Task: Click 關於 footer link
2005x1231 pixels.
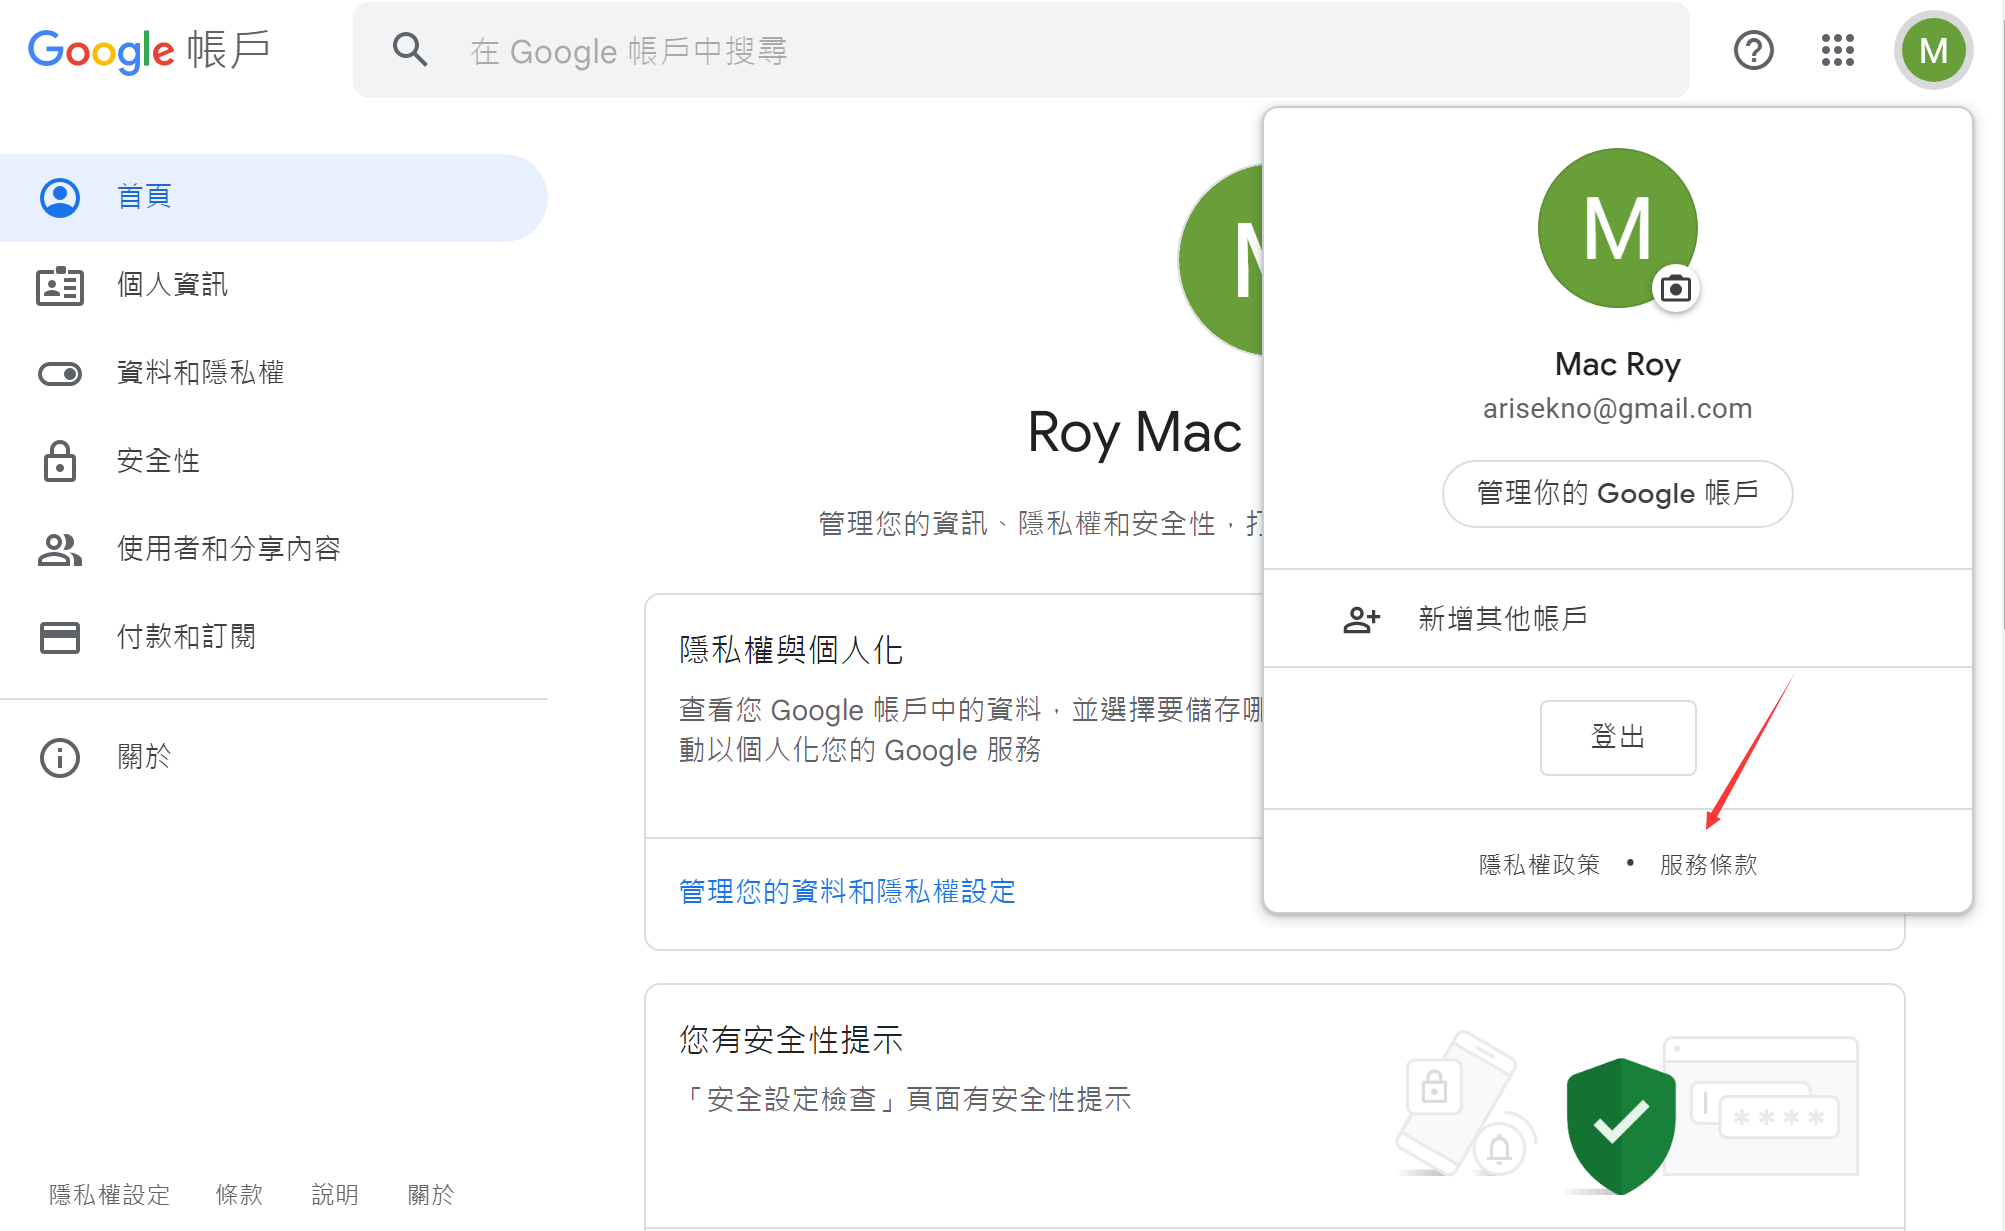Action: (431, 1194)
